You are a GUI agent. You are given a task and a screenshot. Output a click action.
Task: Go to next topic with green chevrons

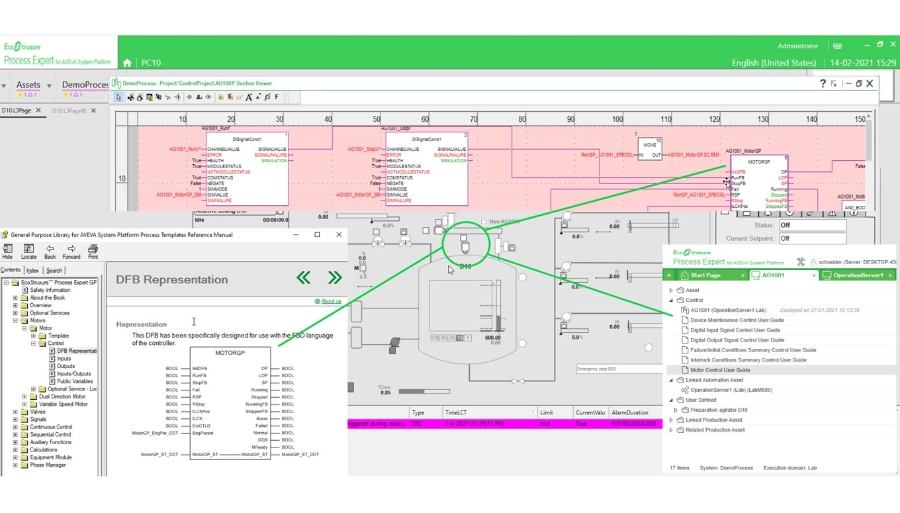click(x=334, y=277)
